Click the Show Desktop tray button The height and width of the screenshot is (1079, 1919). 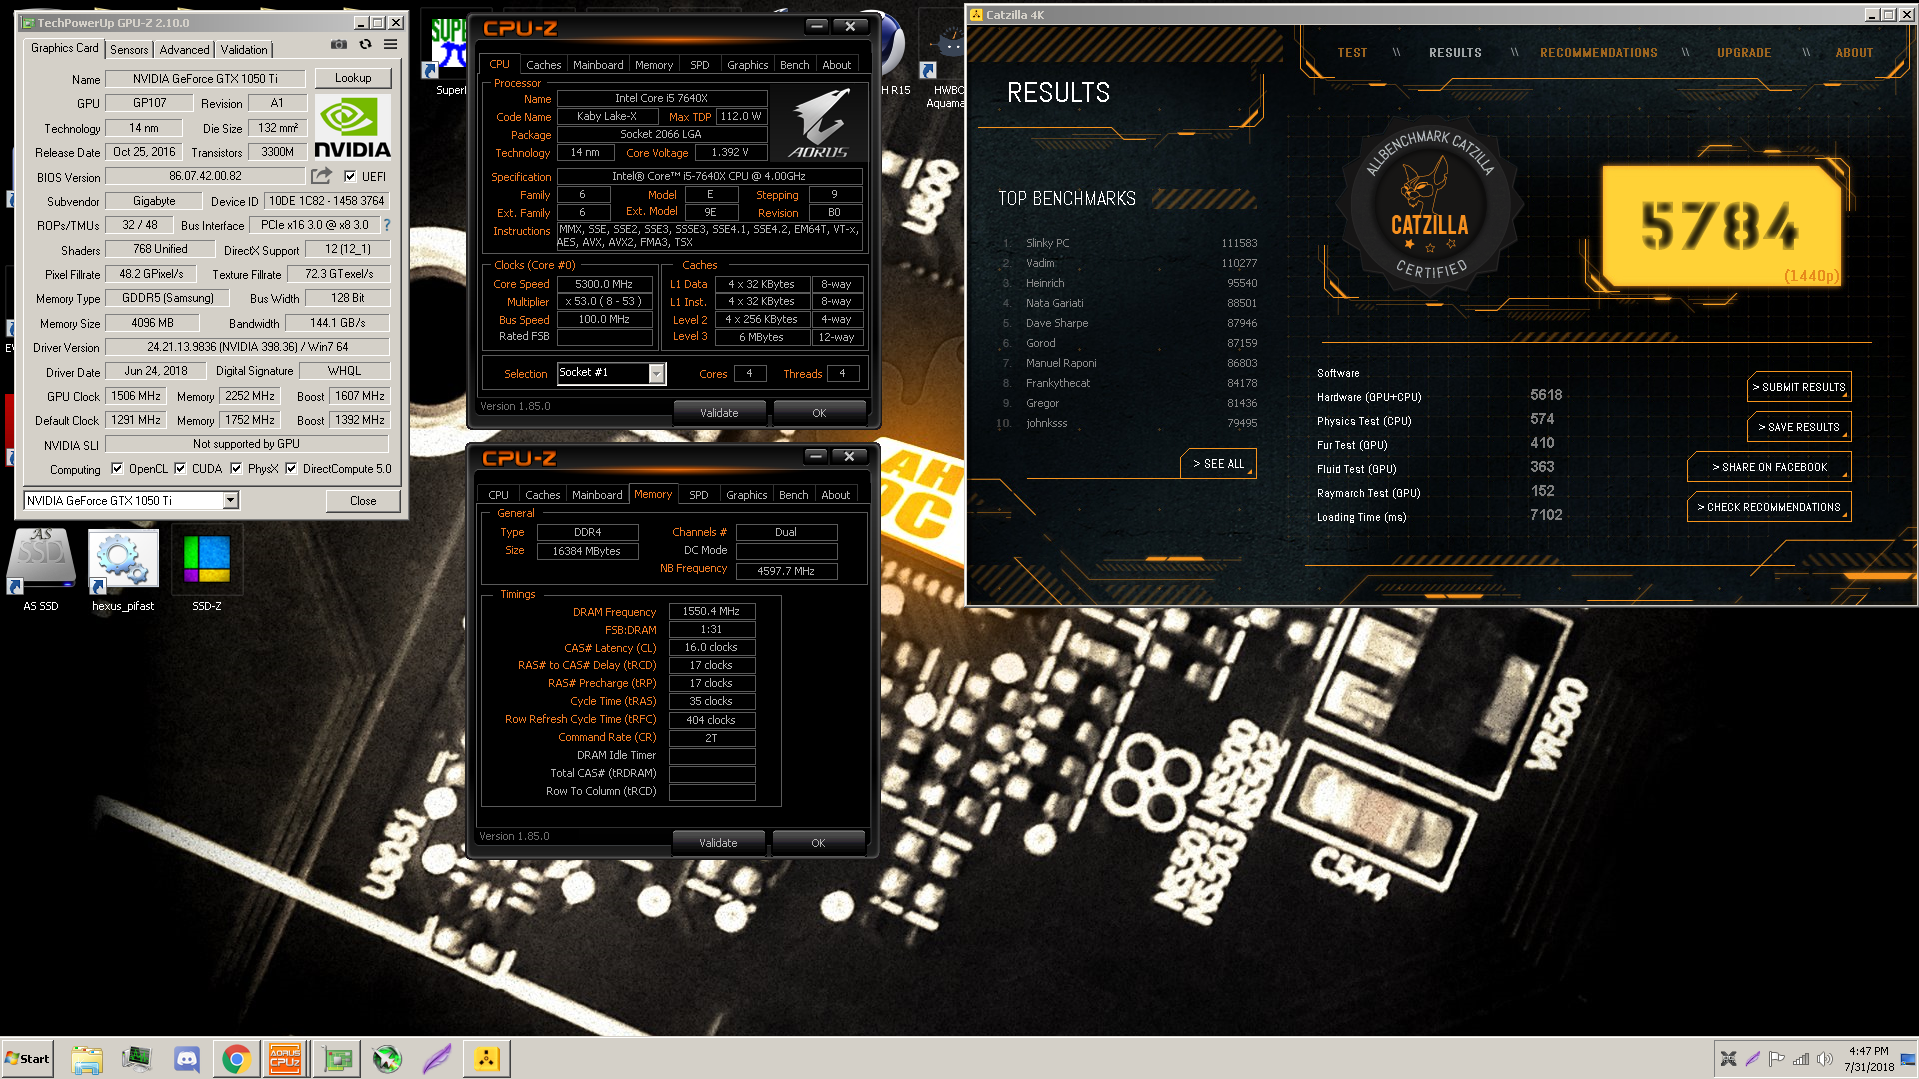click(x=1909, y=1058)
